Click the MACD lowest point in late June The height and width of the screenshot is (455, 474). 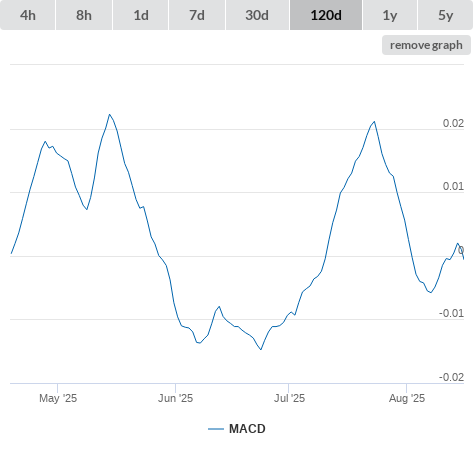[x=261, y=349]
